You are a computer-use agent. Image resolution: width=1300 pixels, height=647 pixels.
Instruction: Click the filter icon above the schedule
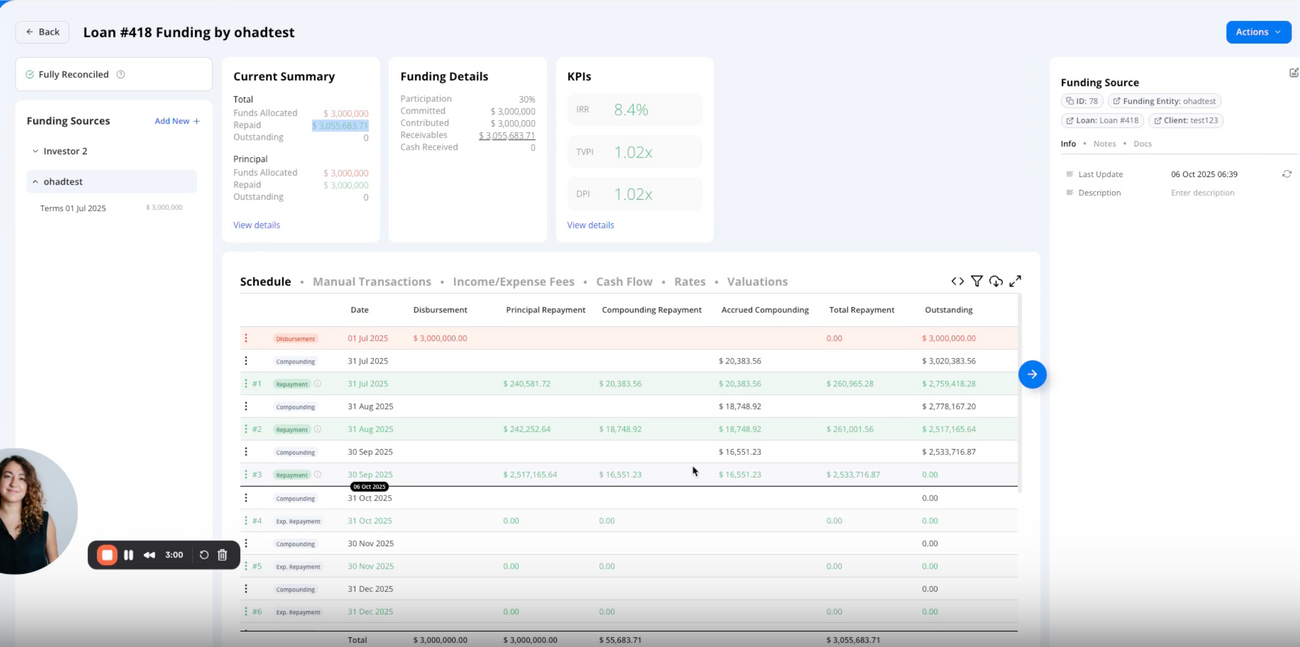977,281
